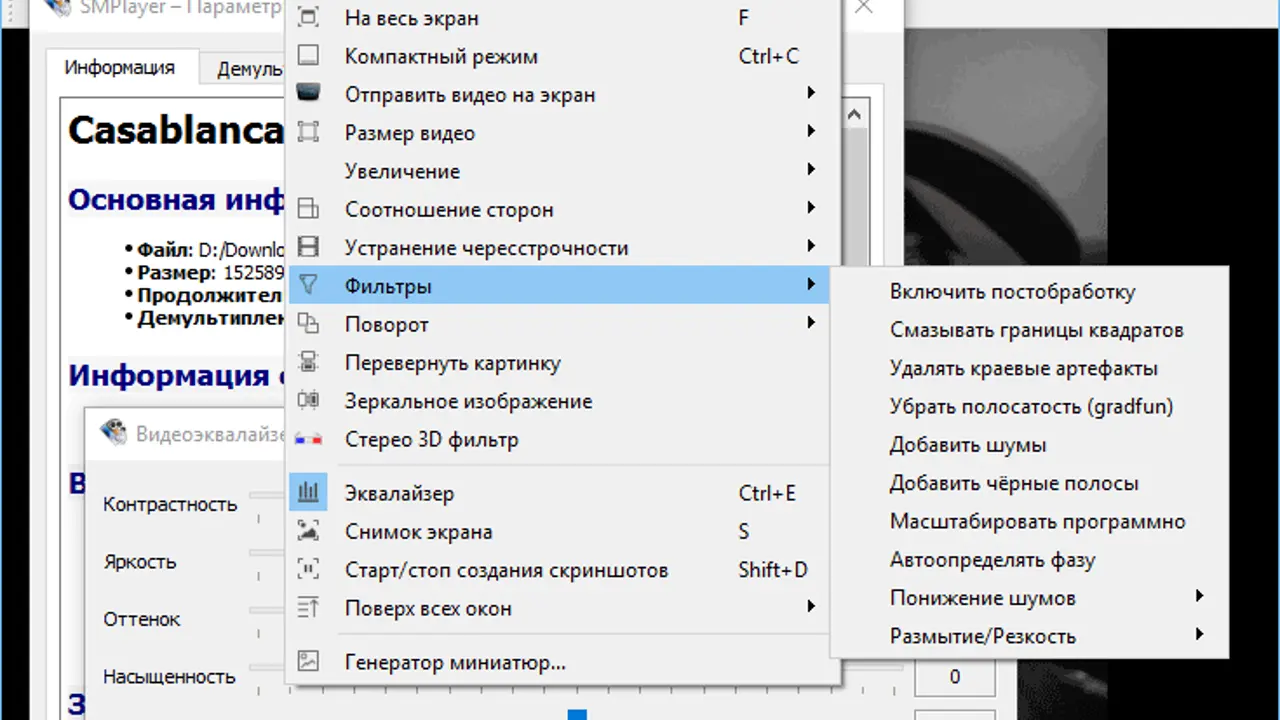Screen dimensions: 1280x720
Task: Enable Добавить шумы filter option
Action: 967,445
